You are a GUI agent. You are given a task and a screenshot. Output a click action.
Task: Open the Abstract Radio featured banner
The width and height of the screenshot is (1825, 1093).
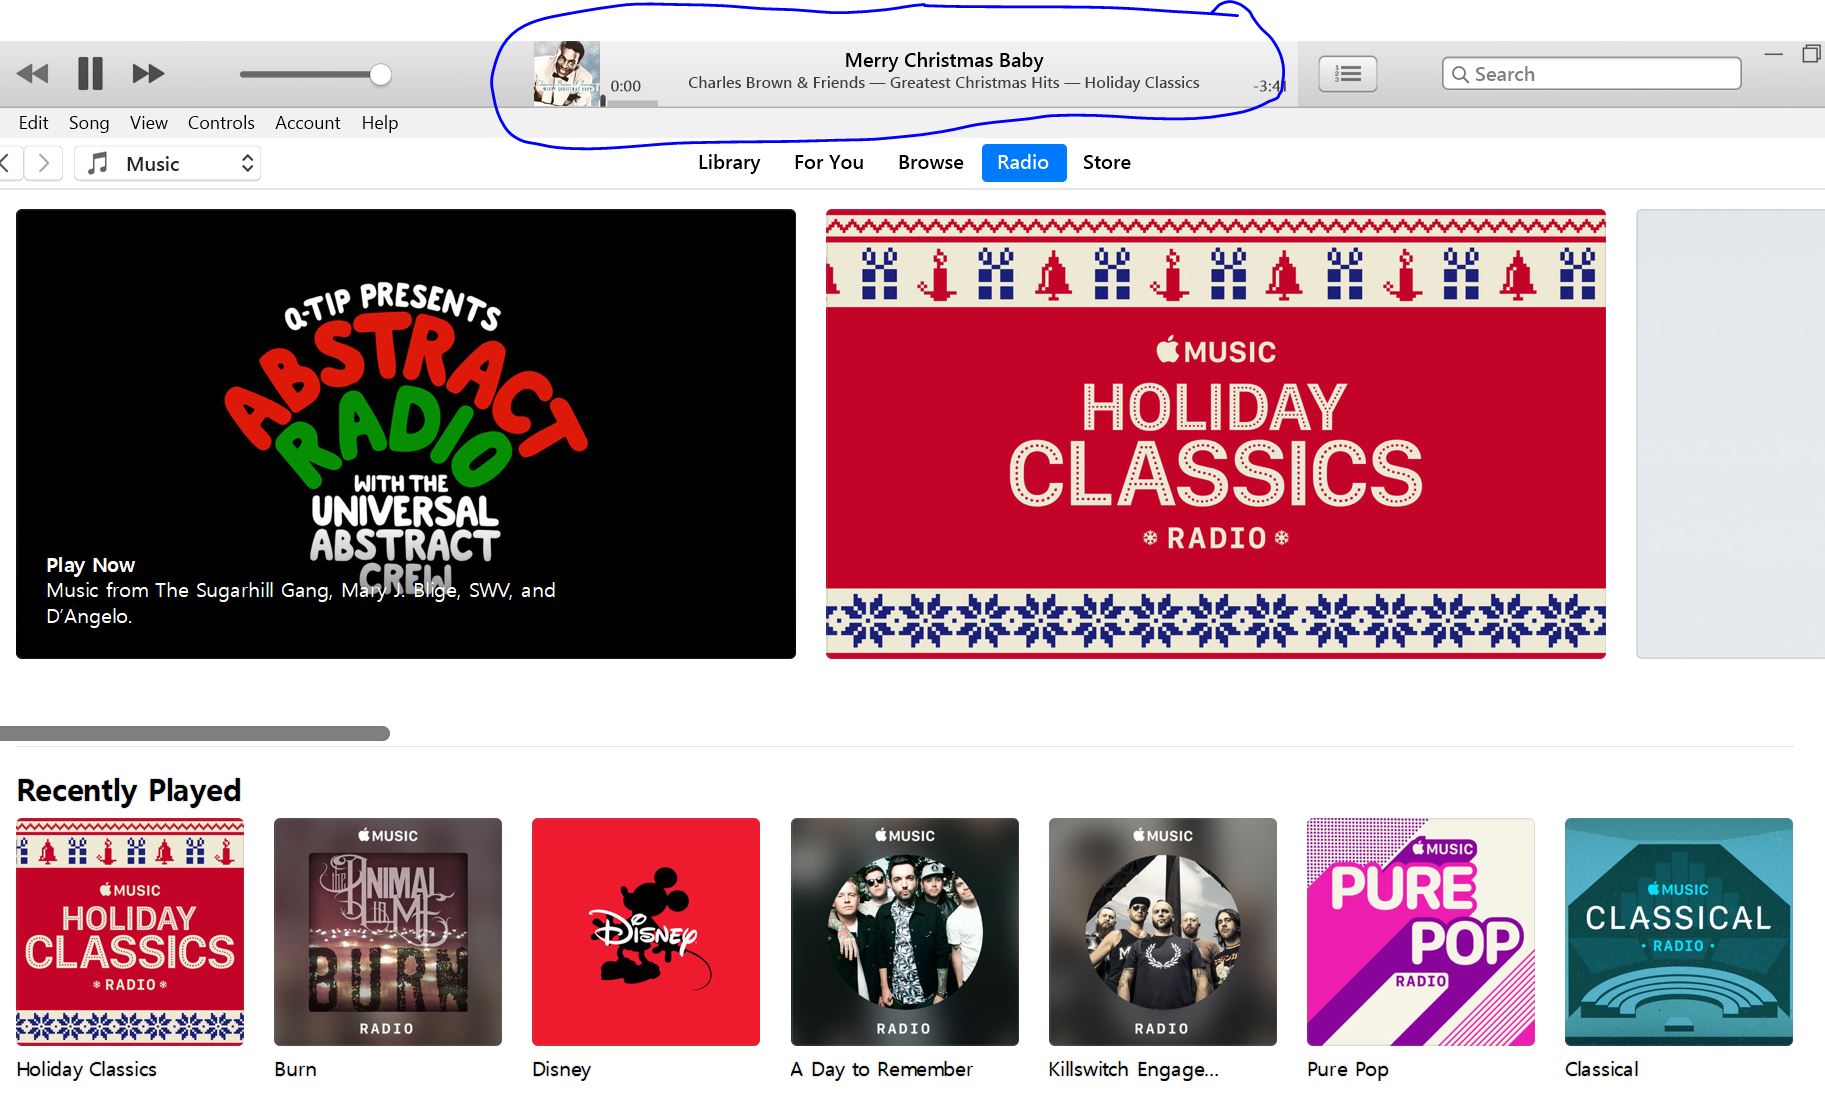(406, 434)
